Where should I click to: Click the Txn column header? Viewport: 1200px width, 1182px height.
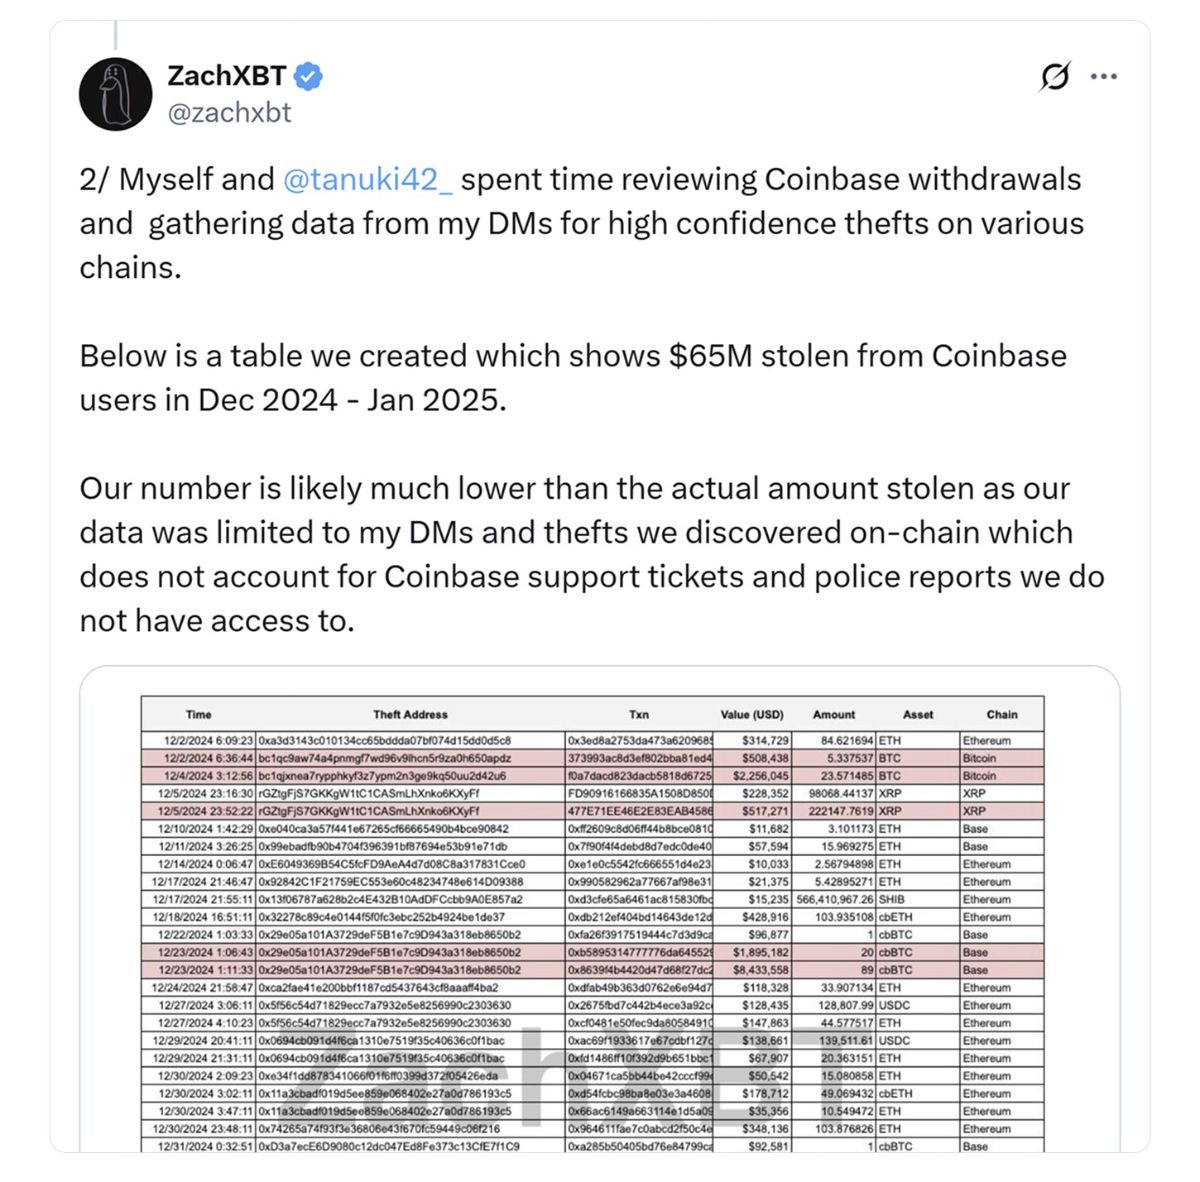click(639, 714)
